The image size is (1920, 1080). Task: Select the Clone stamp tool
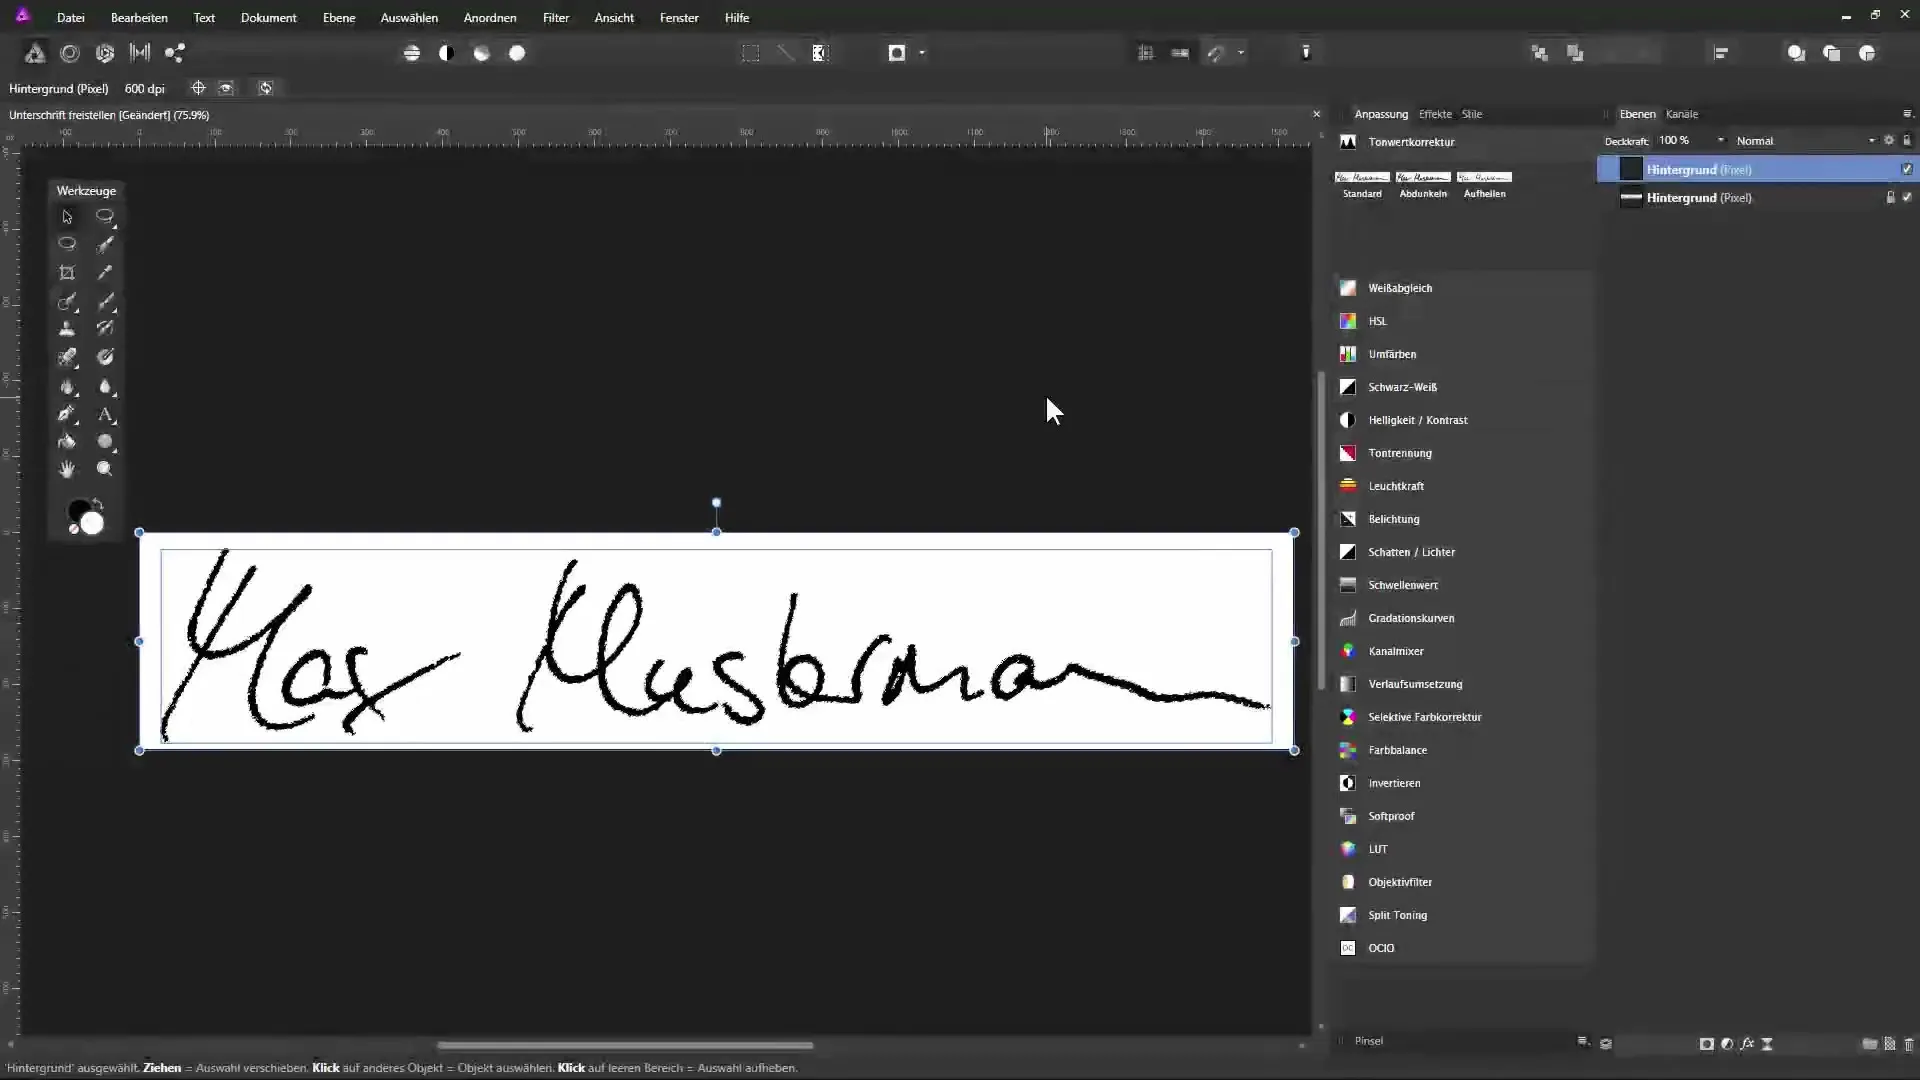click(67, 328)
